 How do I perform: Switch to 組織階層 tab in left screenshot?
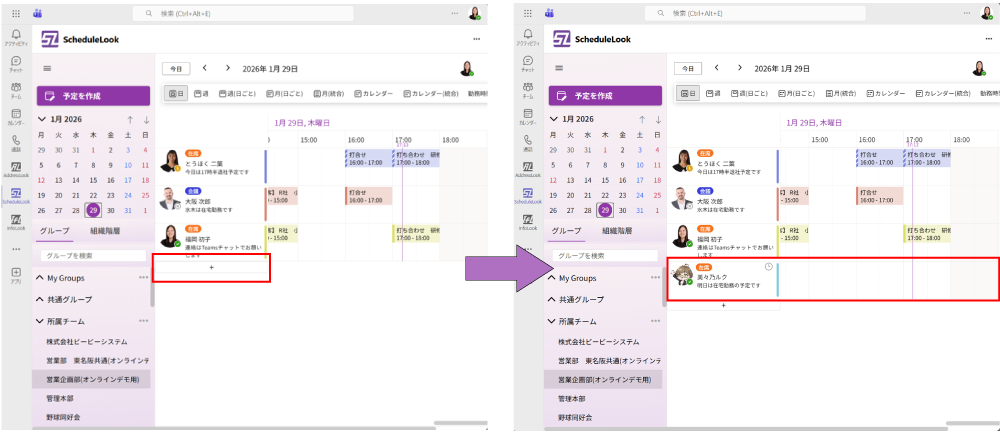coord(110,230)
